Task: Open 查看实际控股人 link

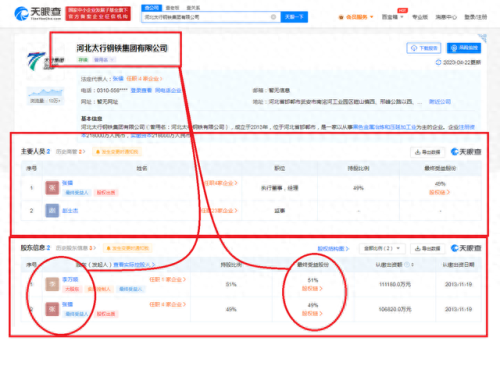Action: tap(134, 265)
